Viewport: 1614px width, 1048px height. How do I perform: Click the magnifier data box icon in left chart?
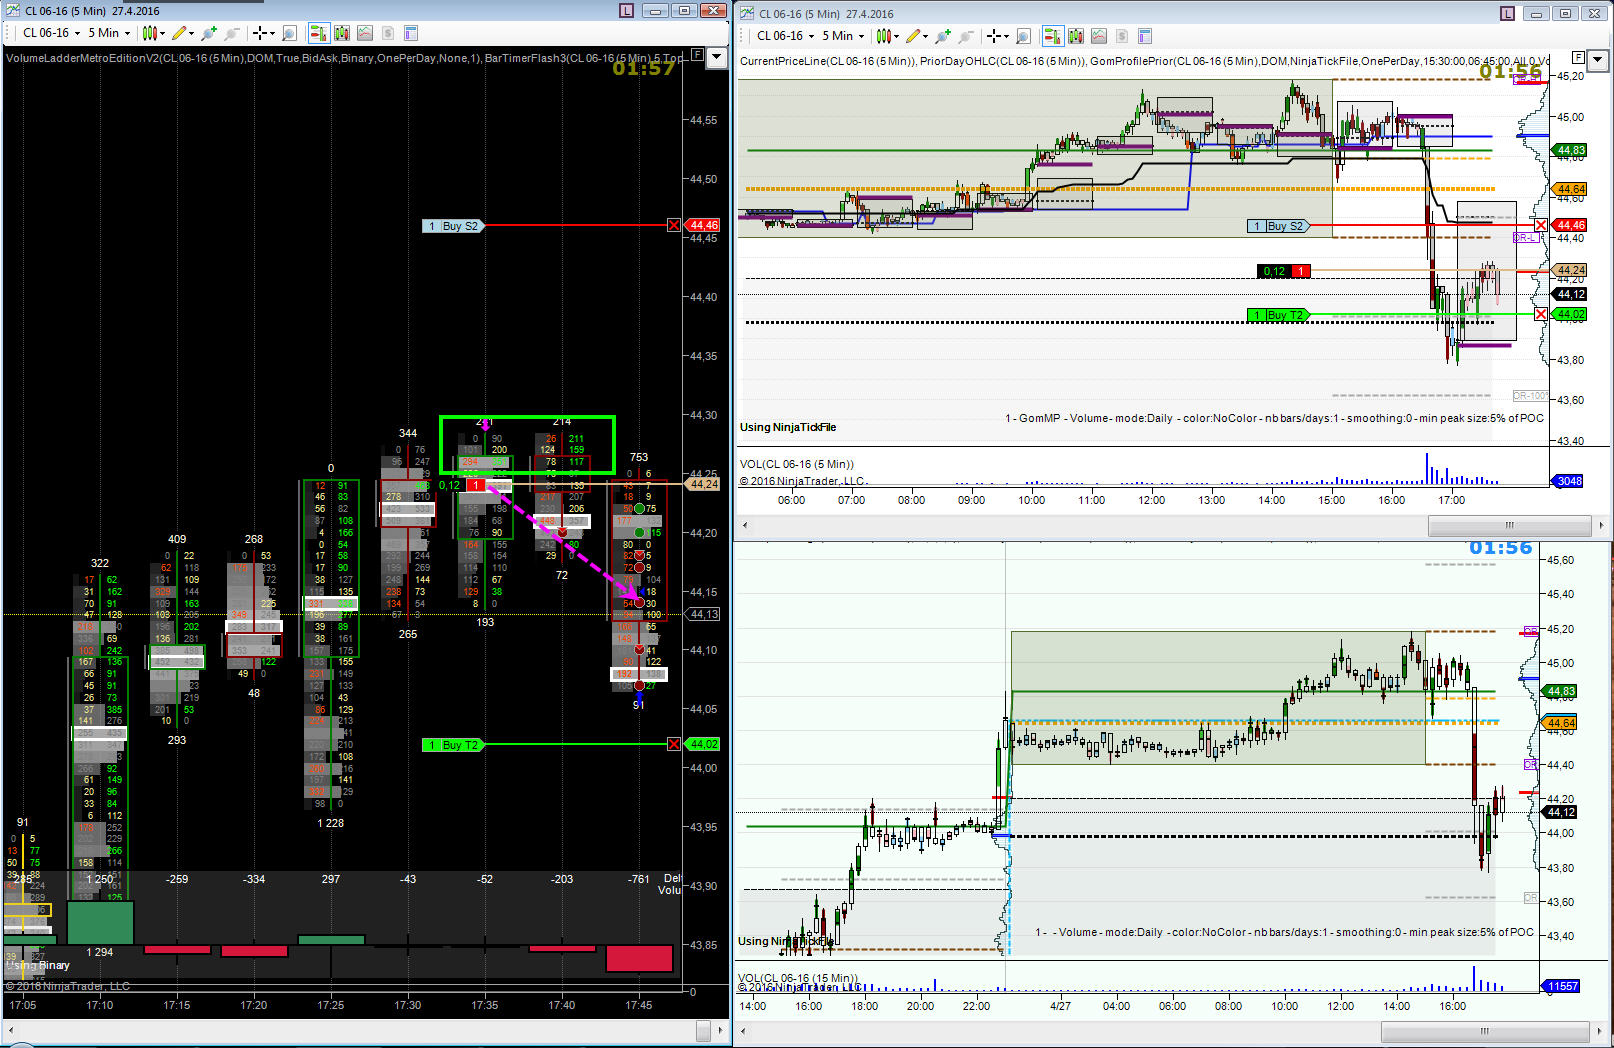click(289, 33)
